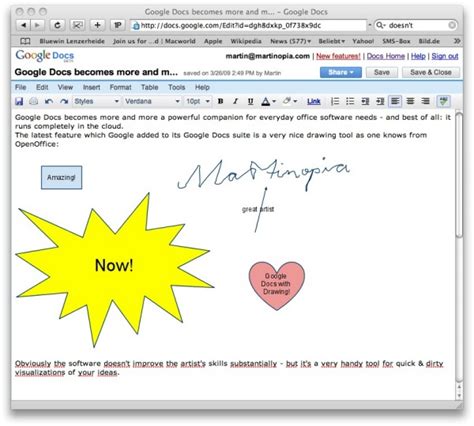Open the Apple bookmark
Image resolution: width=474 pixels, height=426 pixels.
(x=213, y=41)
